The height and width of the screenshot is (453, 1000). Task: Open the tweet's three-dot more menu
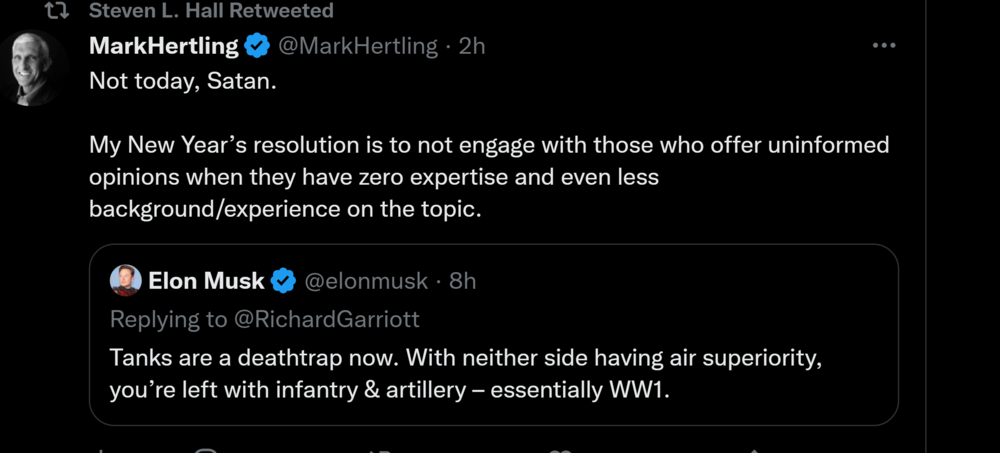pos(884,46)
